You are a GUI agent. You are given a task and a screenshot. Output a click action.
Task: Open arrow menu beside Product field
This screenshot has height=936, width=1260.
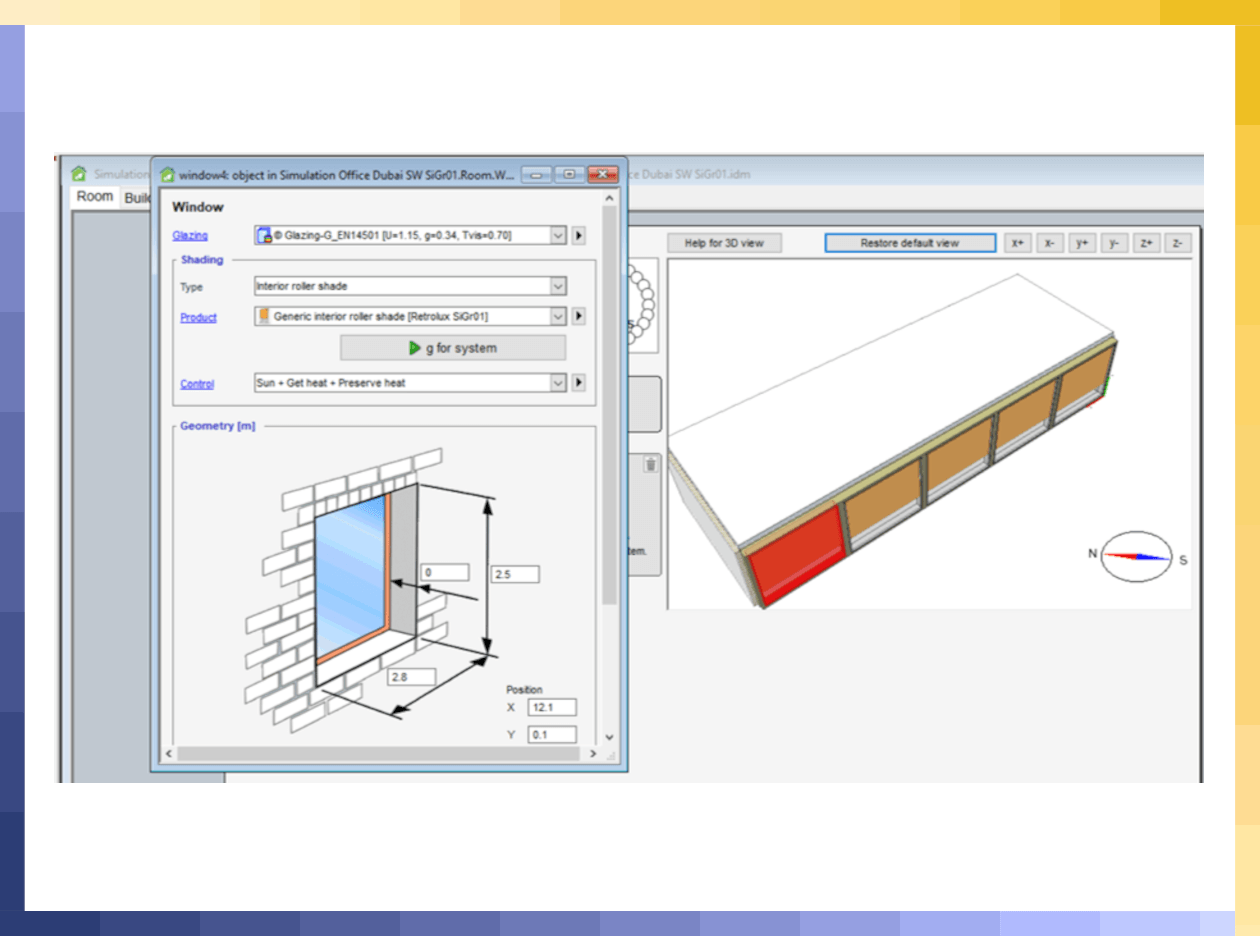[578, 317]
